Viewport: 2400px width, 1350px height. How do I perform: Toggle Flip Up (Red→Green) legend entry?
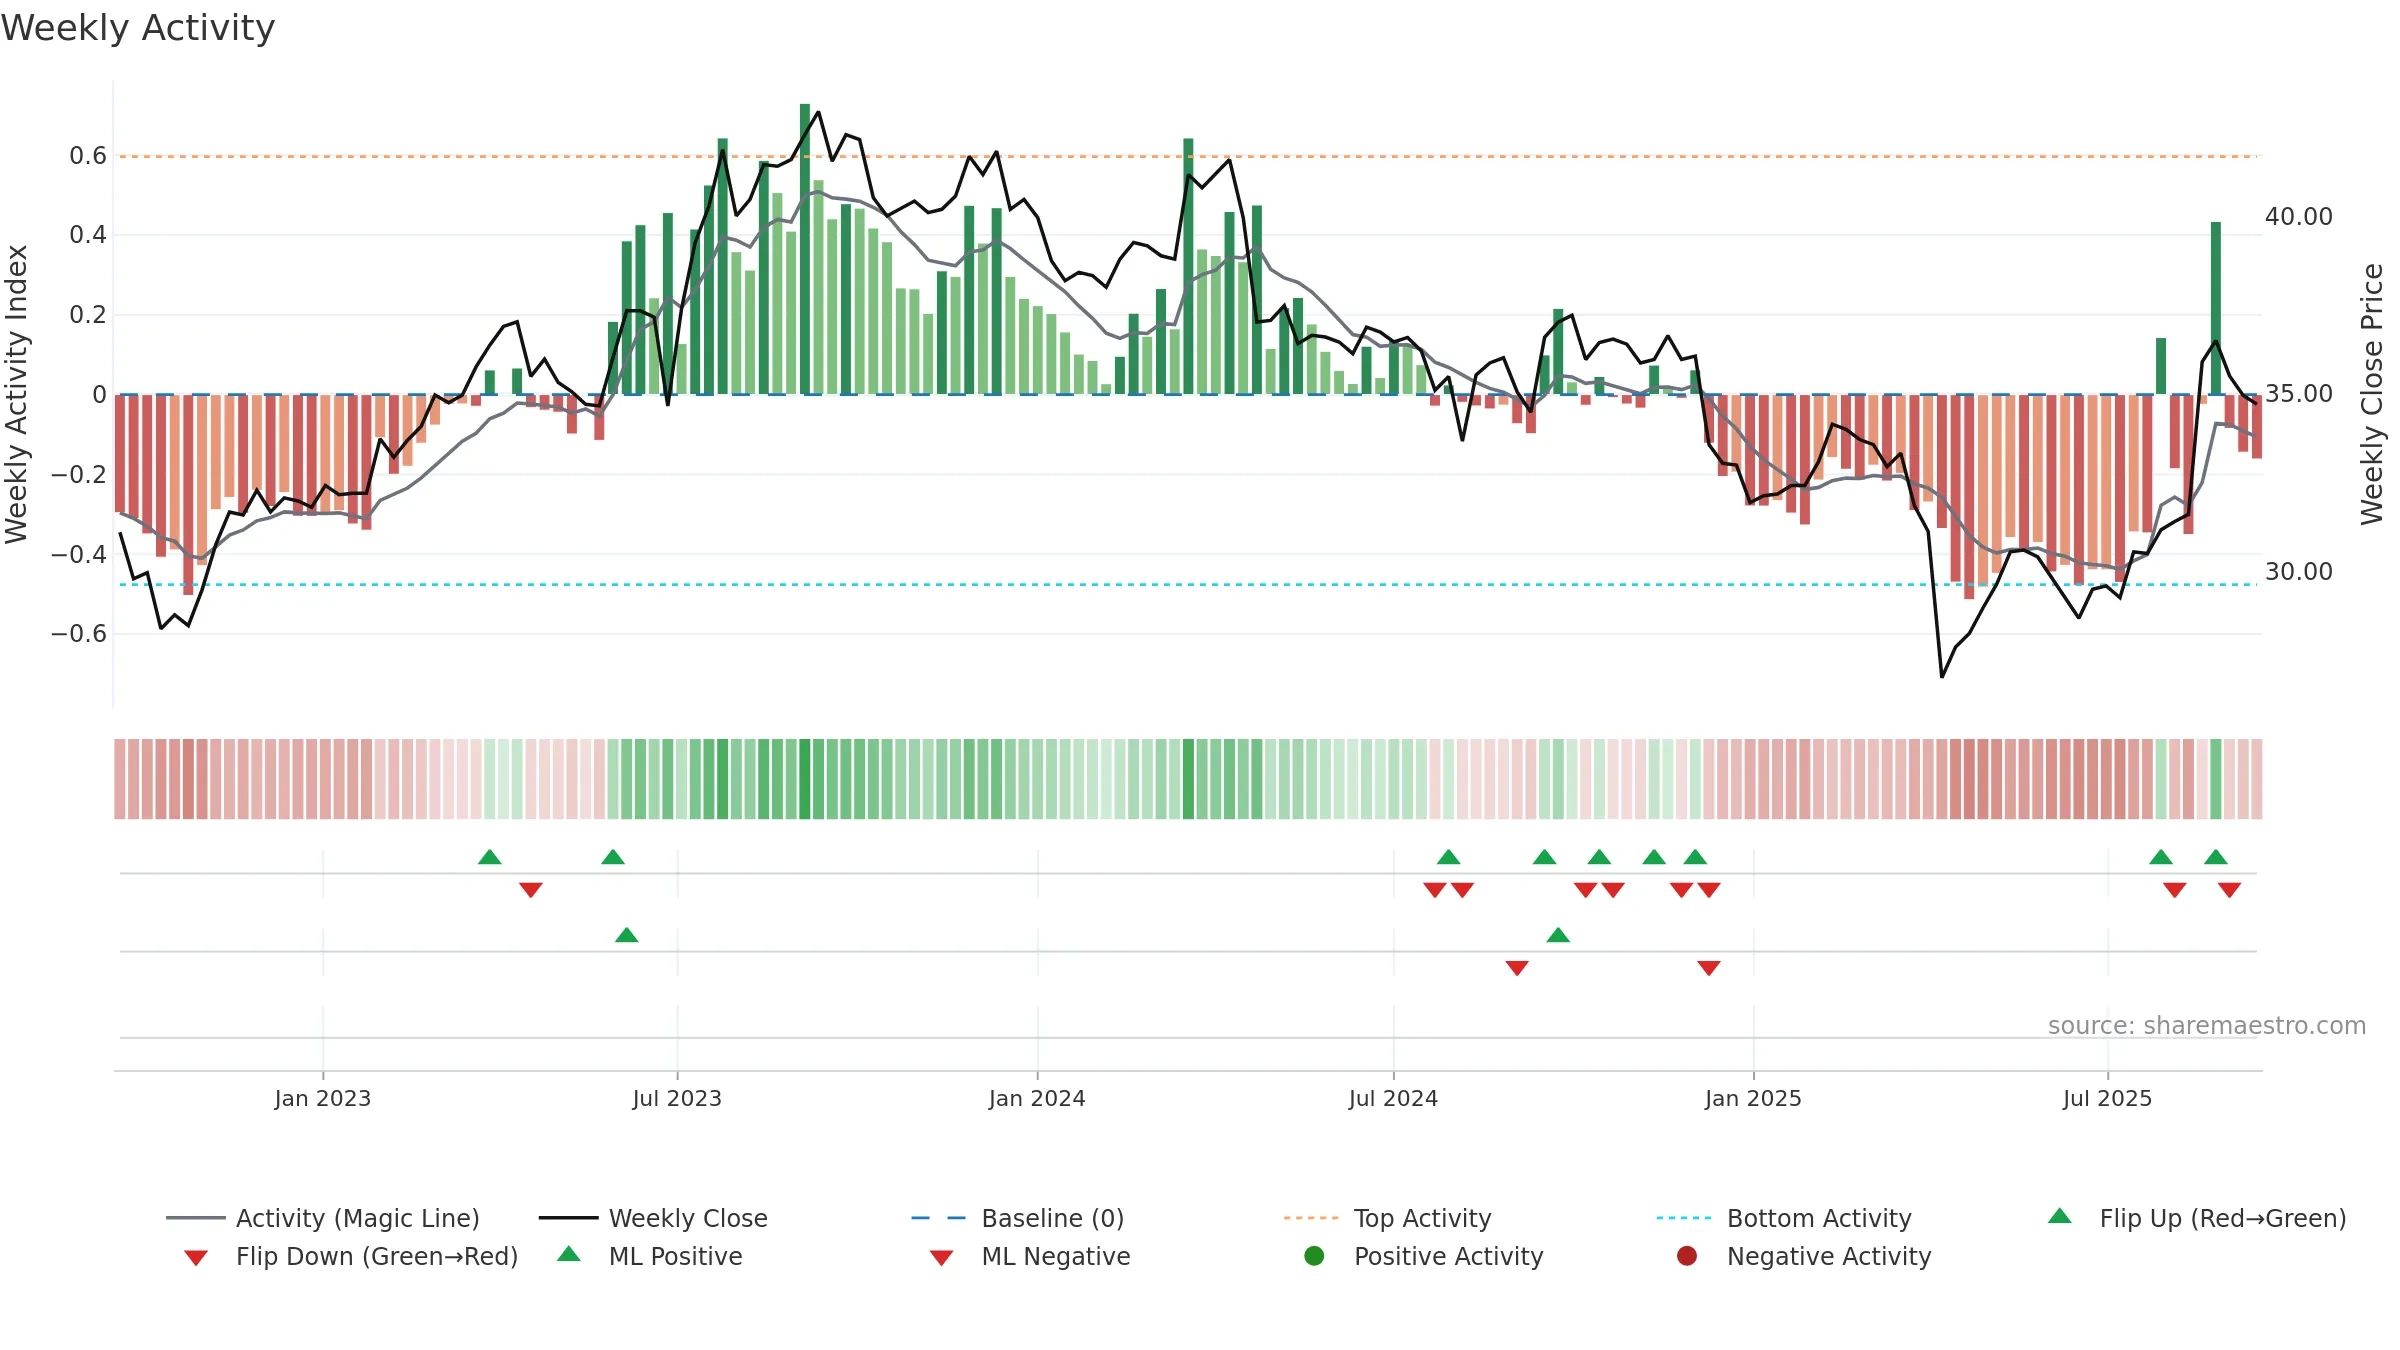point(2196,1218)
